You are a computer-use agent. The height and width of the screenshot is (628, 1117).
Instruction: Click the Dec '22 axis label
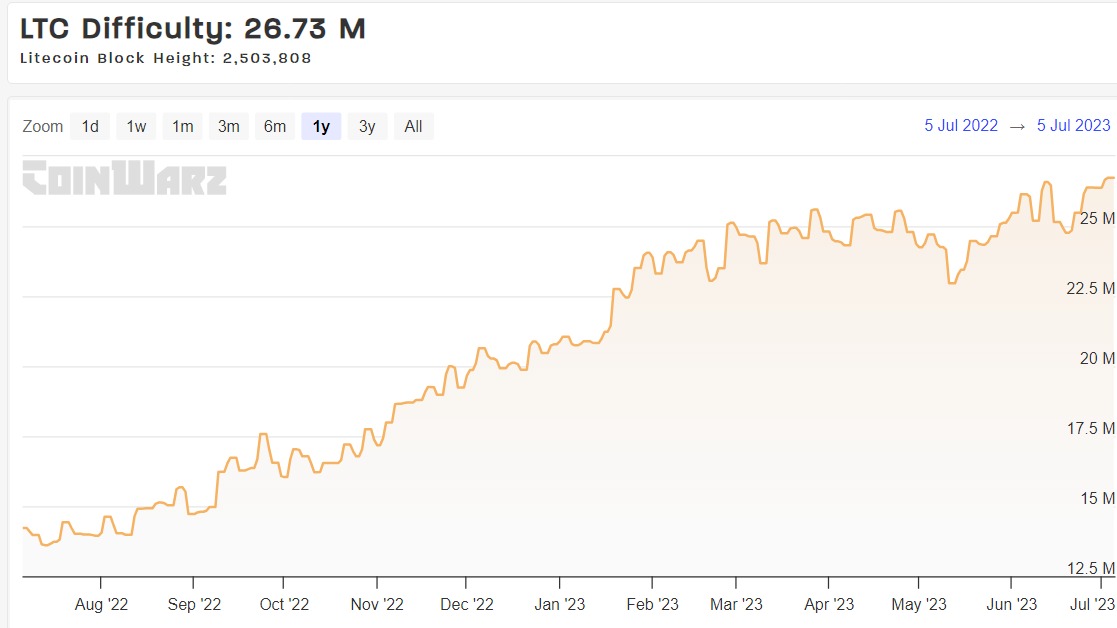click(x=467, y=605)
